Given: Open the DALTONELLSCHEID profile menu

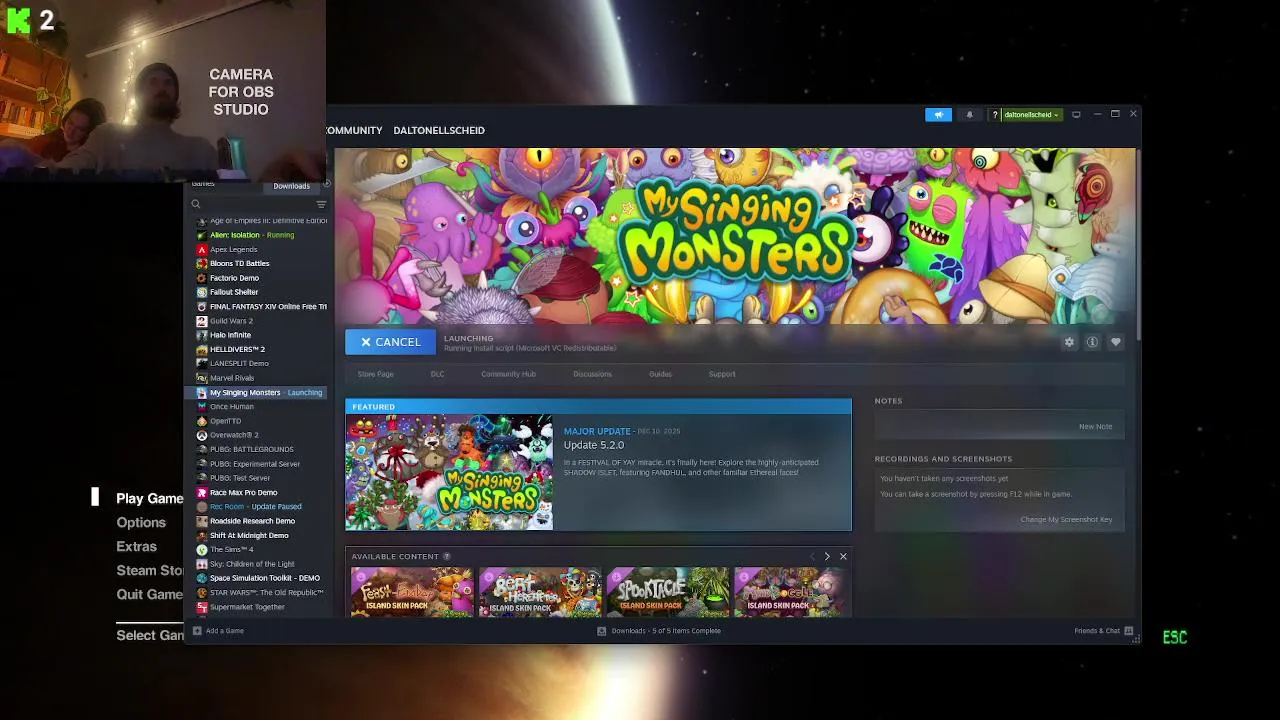Looking at the screenshot, I should click(x=439, y=130).
